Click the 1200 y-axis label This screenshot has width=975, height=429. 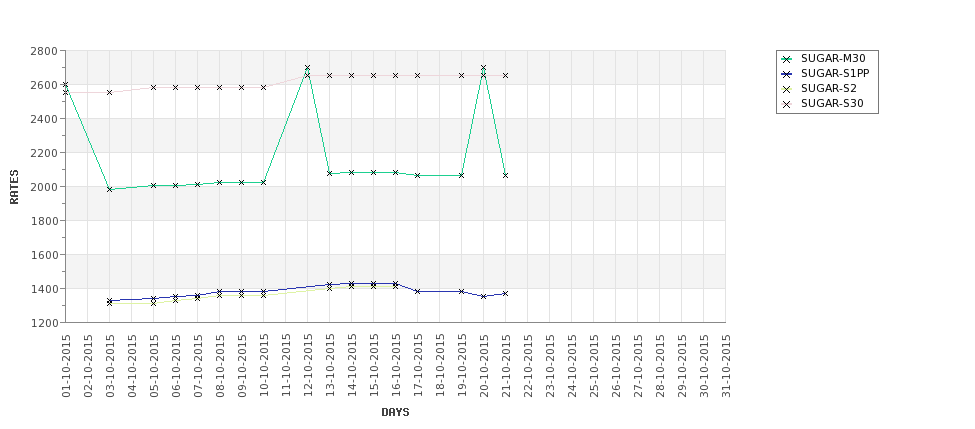tap(44, 323)
